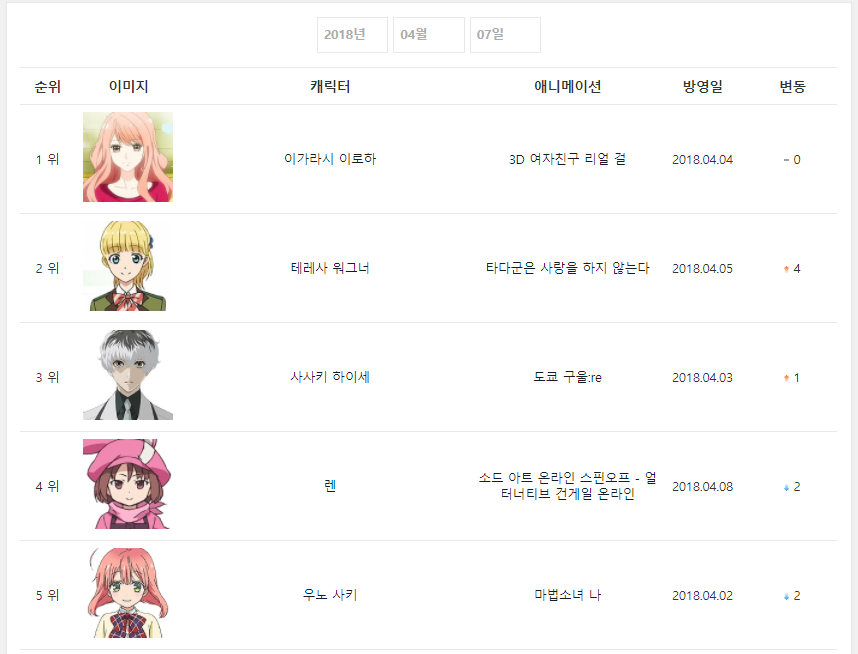Viewport: 858px width, 654px height.
Task: Open the 07일 day selector
Action: tap(505, 35)
